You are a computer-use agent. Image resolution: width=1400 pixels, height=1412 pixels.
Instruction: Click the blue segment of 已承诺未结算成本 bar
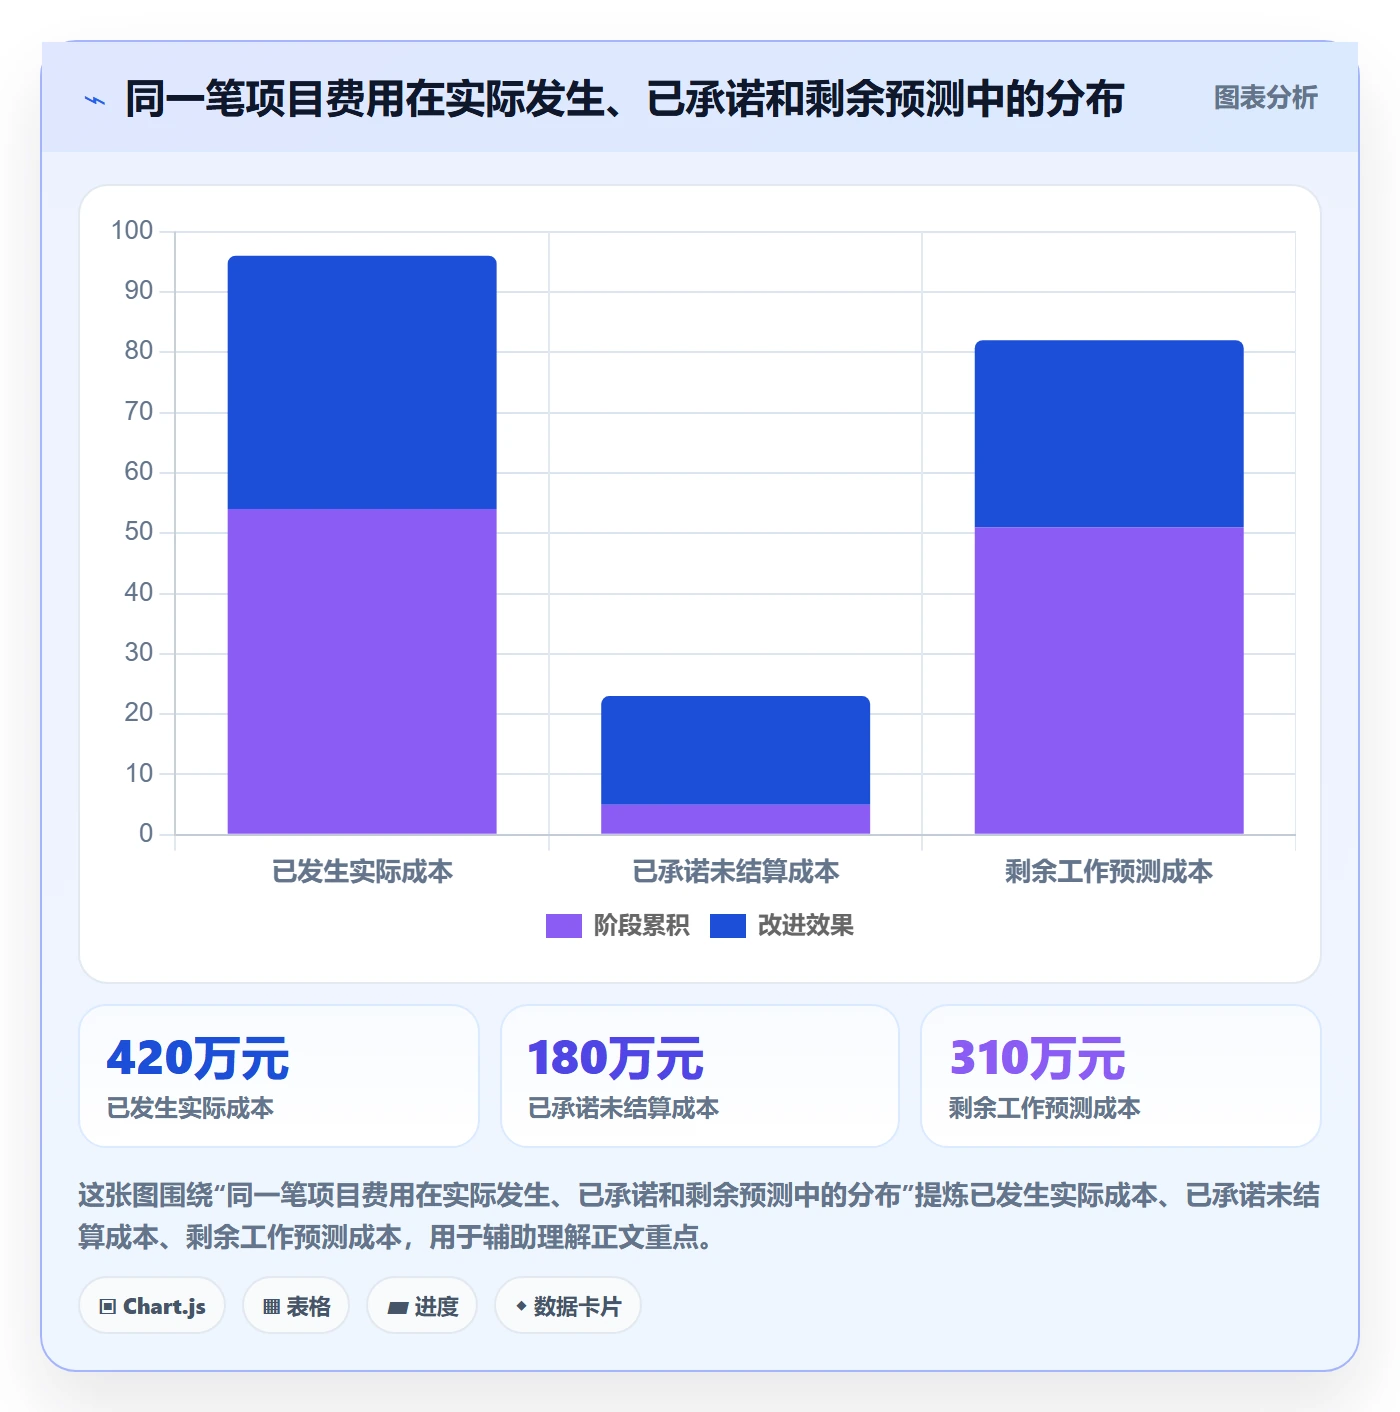coord(735,750)
